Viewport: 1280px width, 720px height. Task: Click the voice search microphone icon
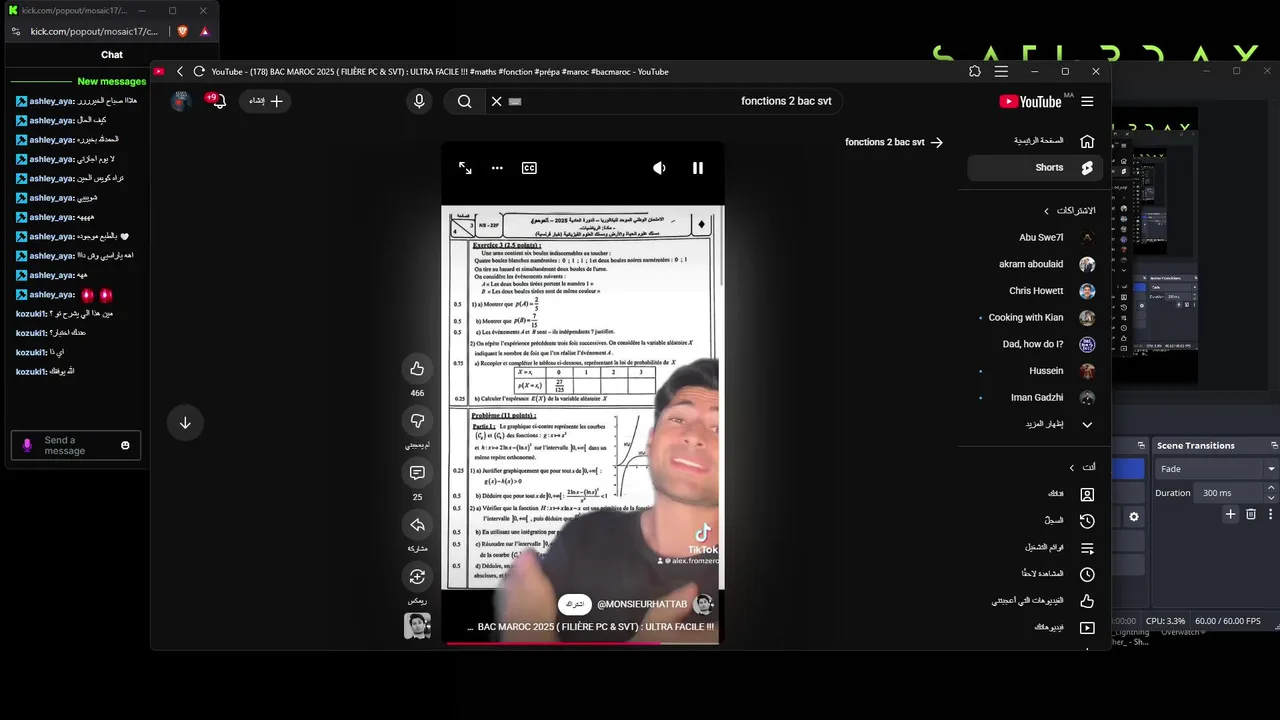[x=419, y=101]
